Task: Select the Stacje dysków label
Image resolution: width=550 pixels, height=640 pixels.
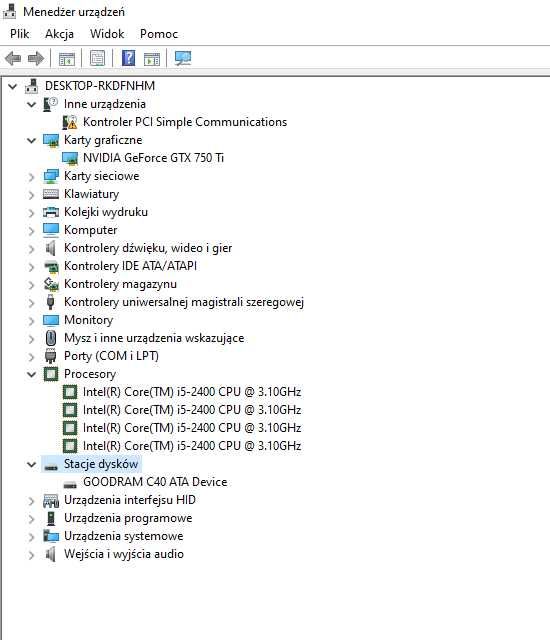Action: (x=101, y=464)
